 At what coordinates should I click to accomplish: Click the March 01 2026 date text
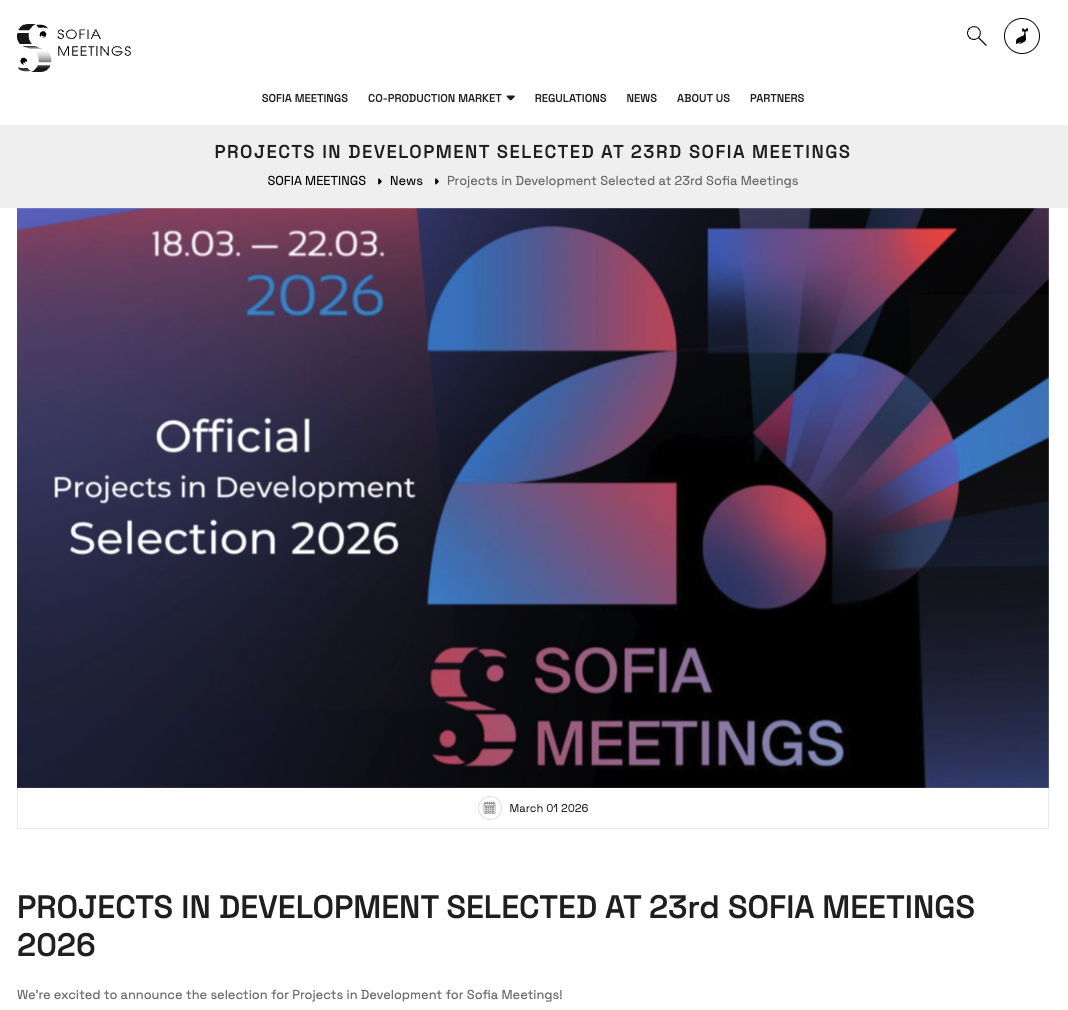point(548,808)
